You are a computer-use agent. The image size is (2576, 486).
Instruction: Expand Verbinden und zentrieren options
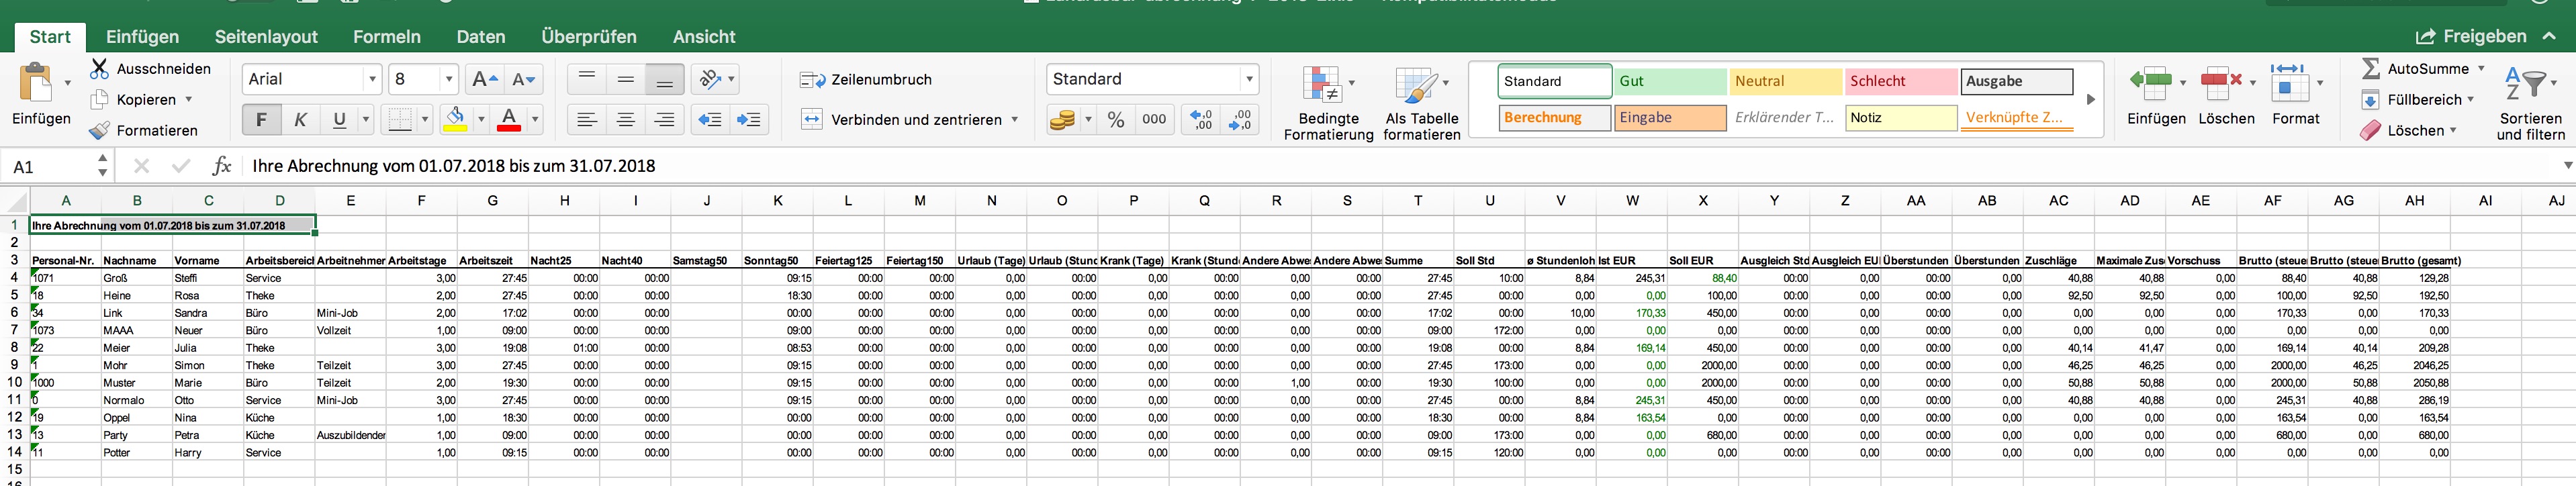pyautogui.click(x=1014, y=120)
